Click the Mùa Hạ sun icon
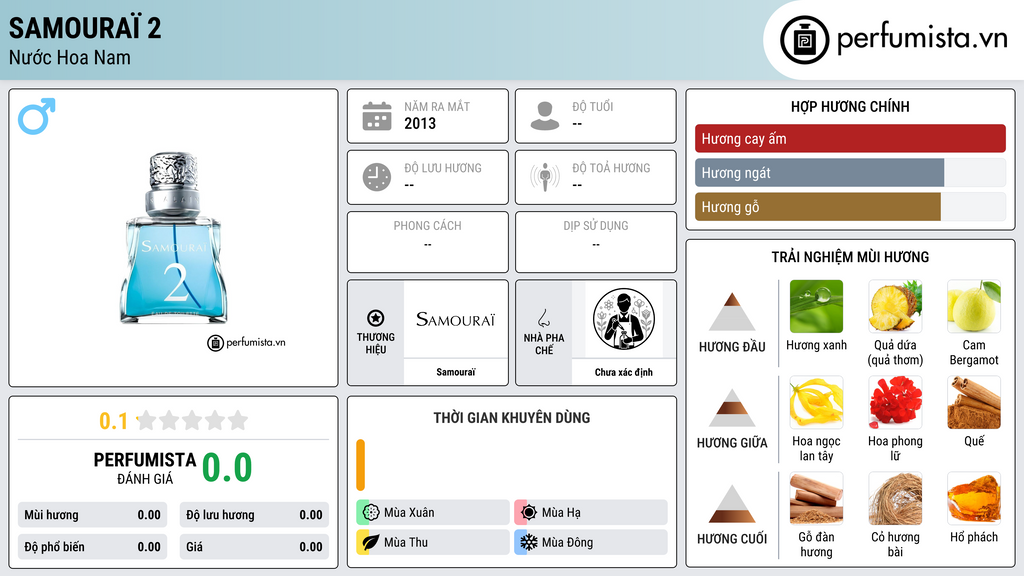The height and width of the screenshot is (576, 1024). [x=529, y=513]
